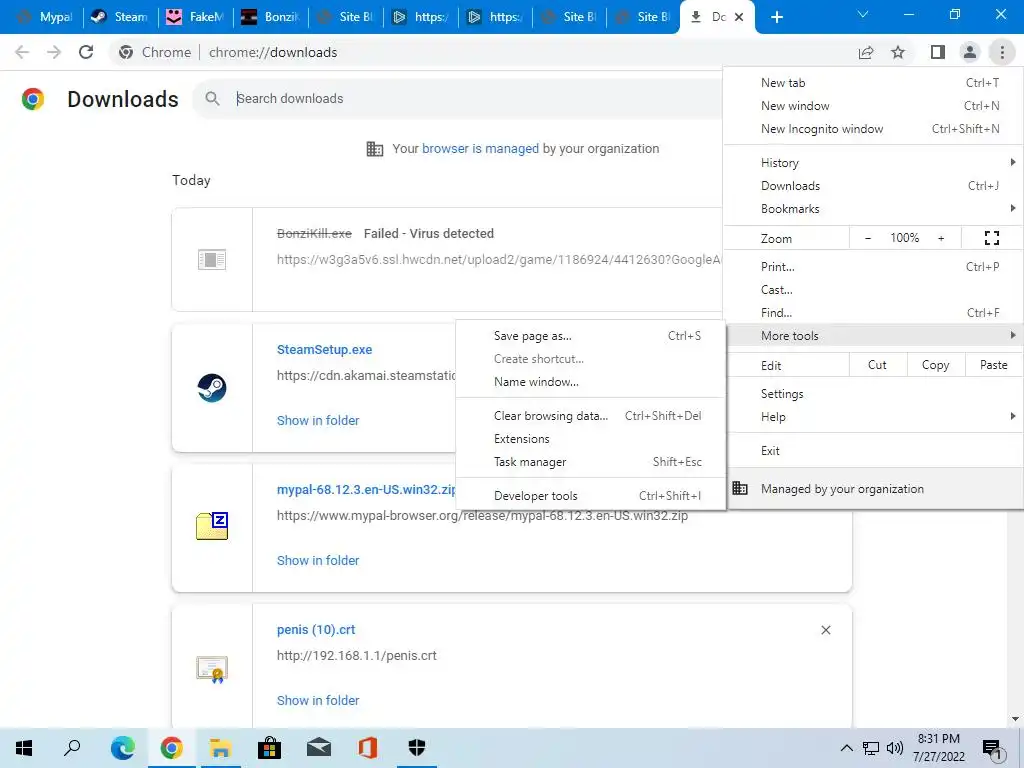Viewport: 1024px width, 768px height.
Task: Click the browser forward arrow
Action: point(54,52)
